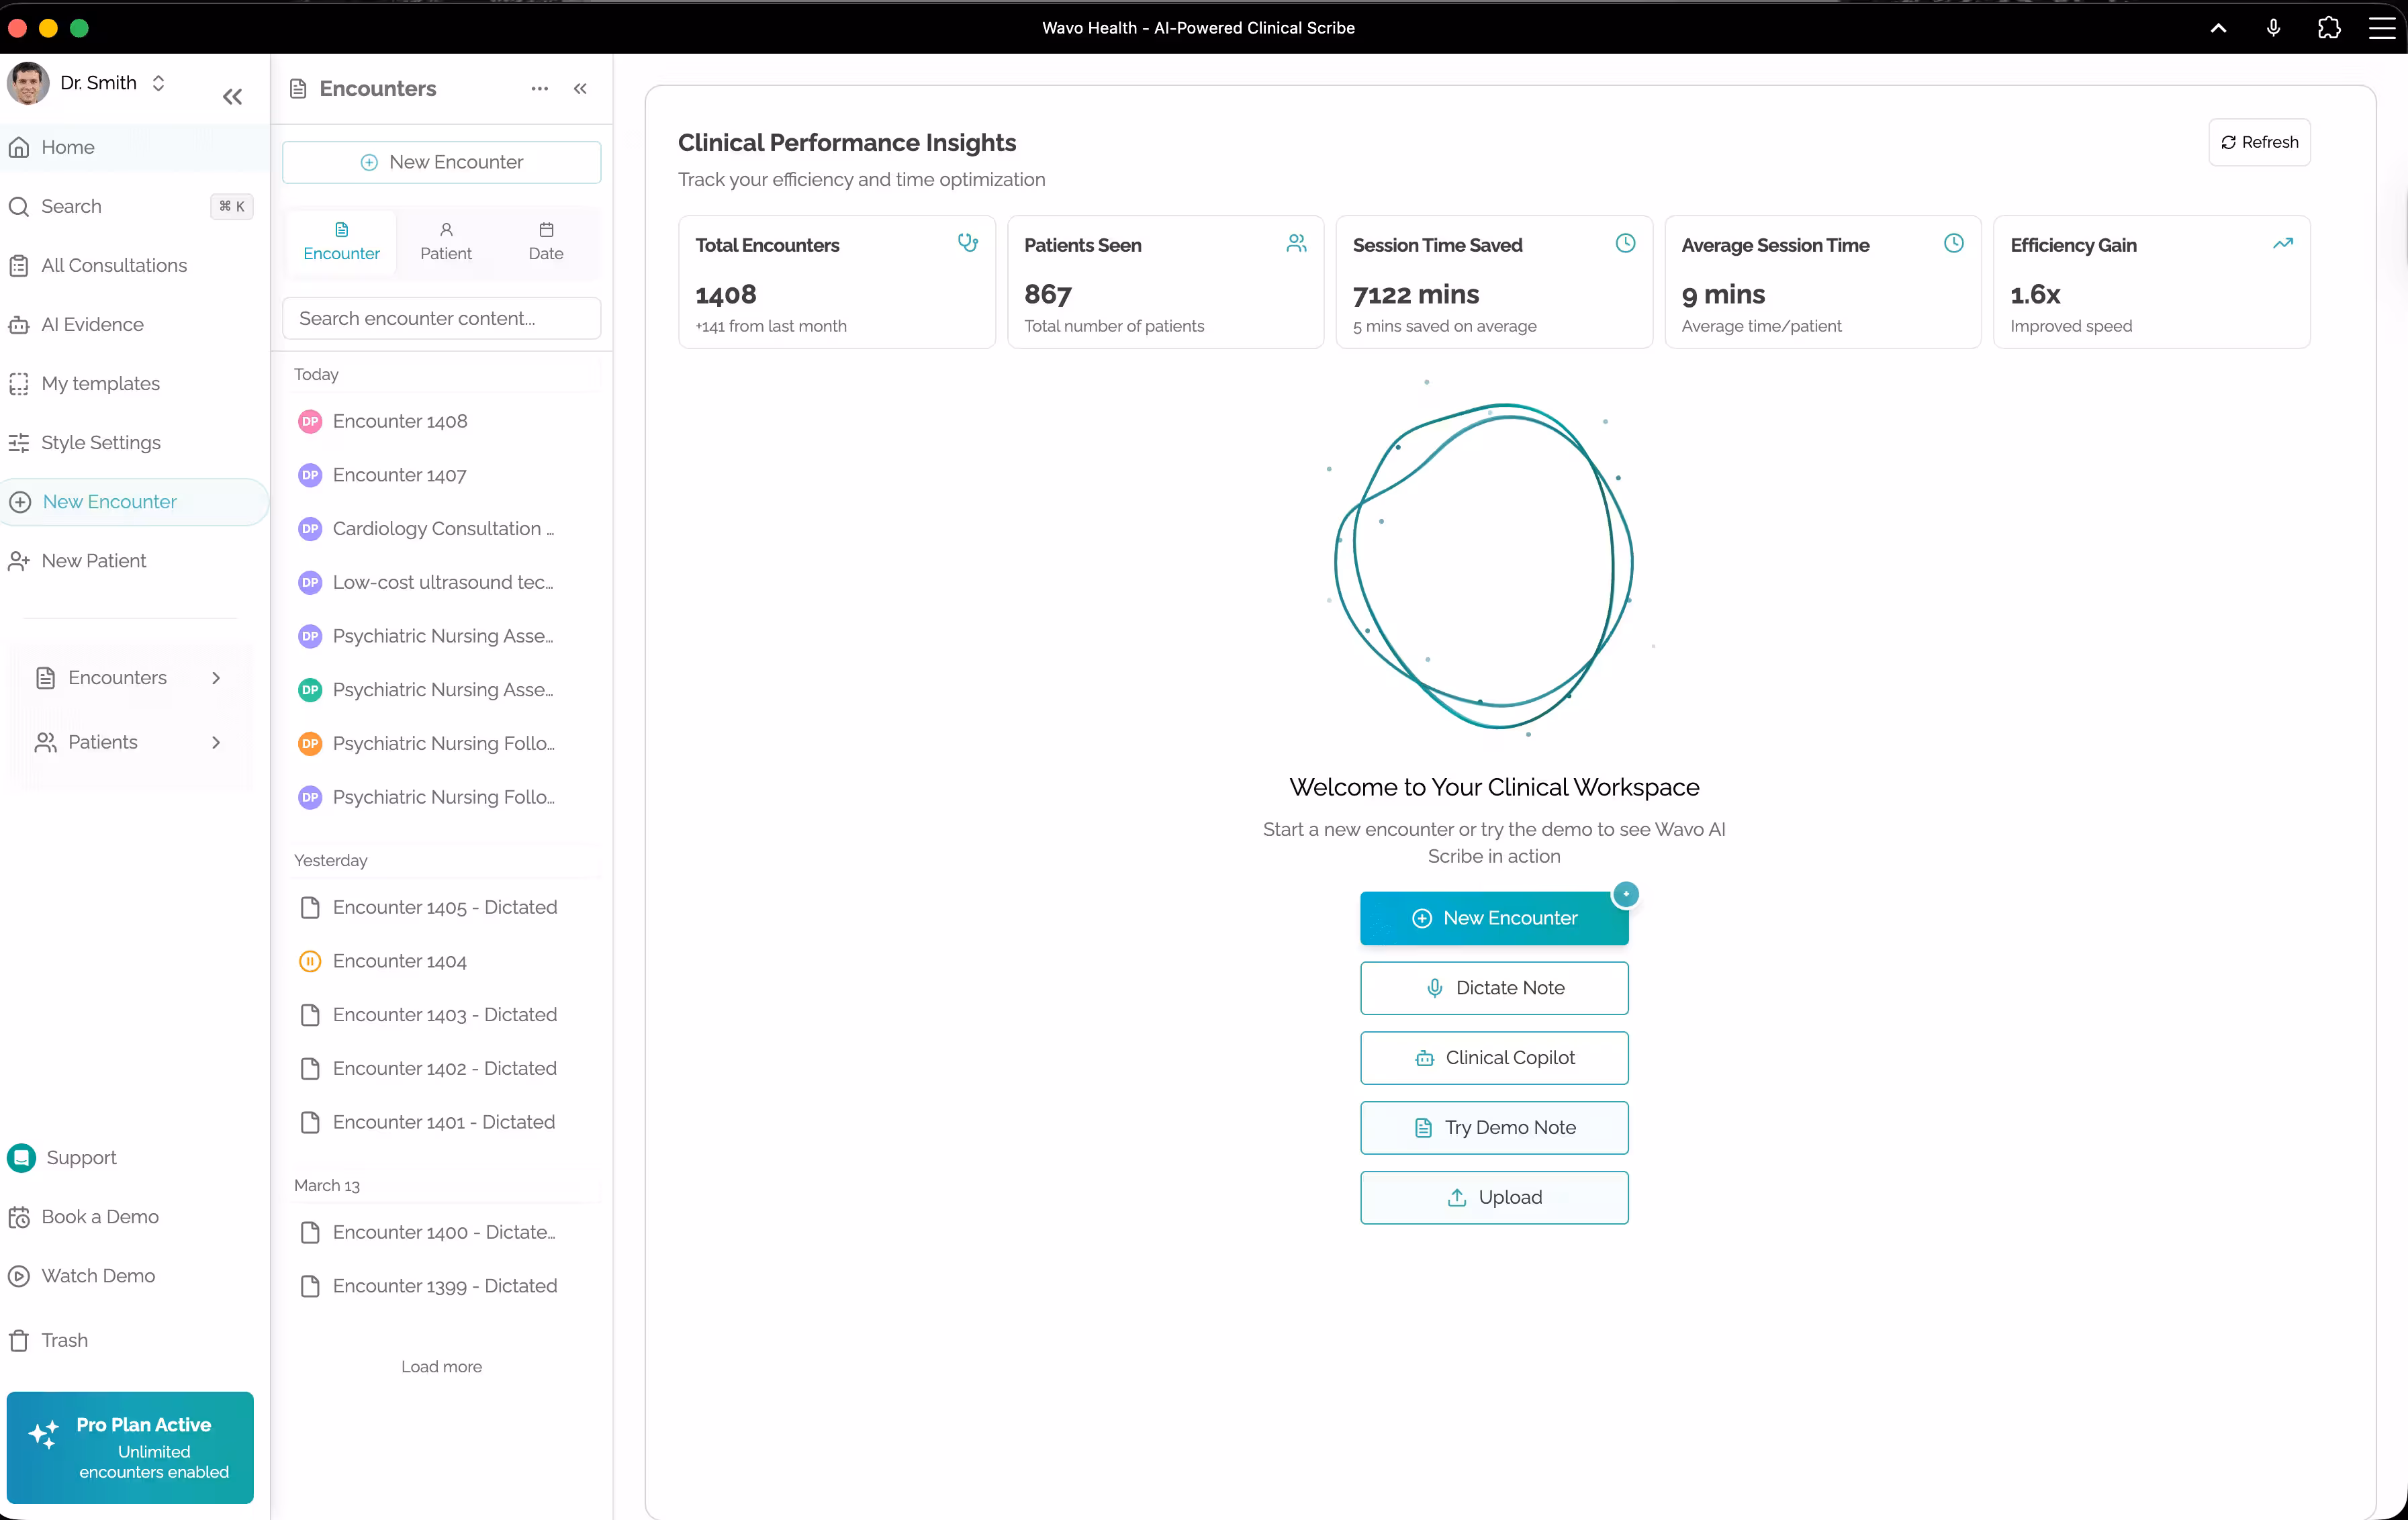Click the Support chat icon
Viewport: 2408px width, 1520px height.
21,1158
